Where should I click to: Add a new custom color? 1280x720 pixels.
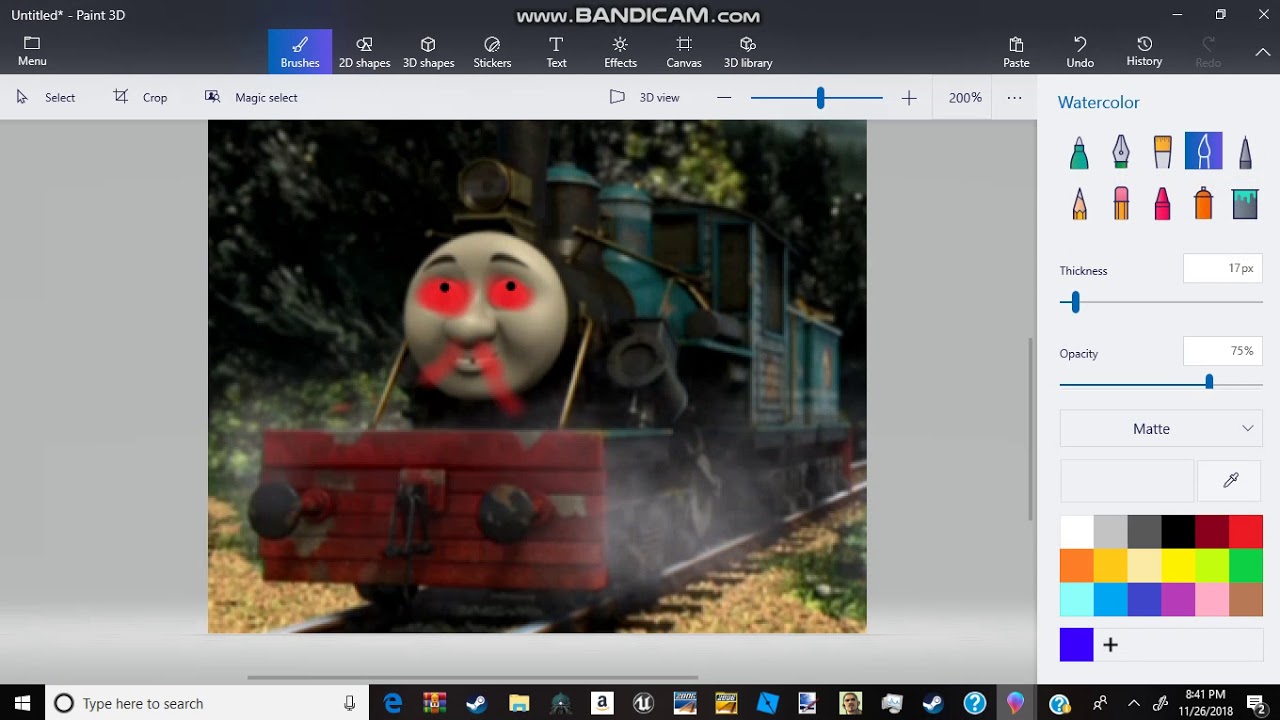[x=1110, y=645]
